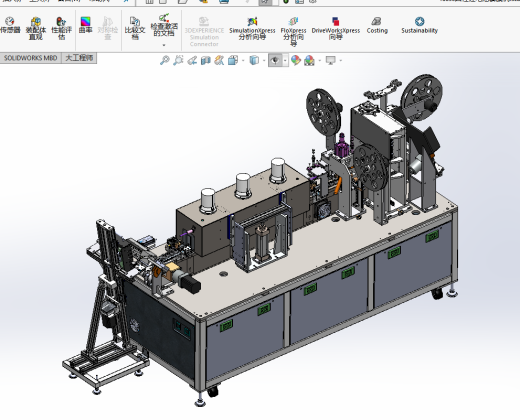
Task: Open the Curvature (曲率) display tool
Action: (x=86, y=25)
